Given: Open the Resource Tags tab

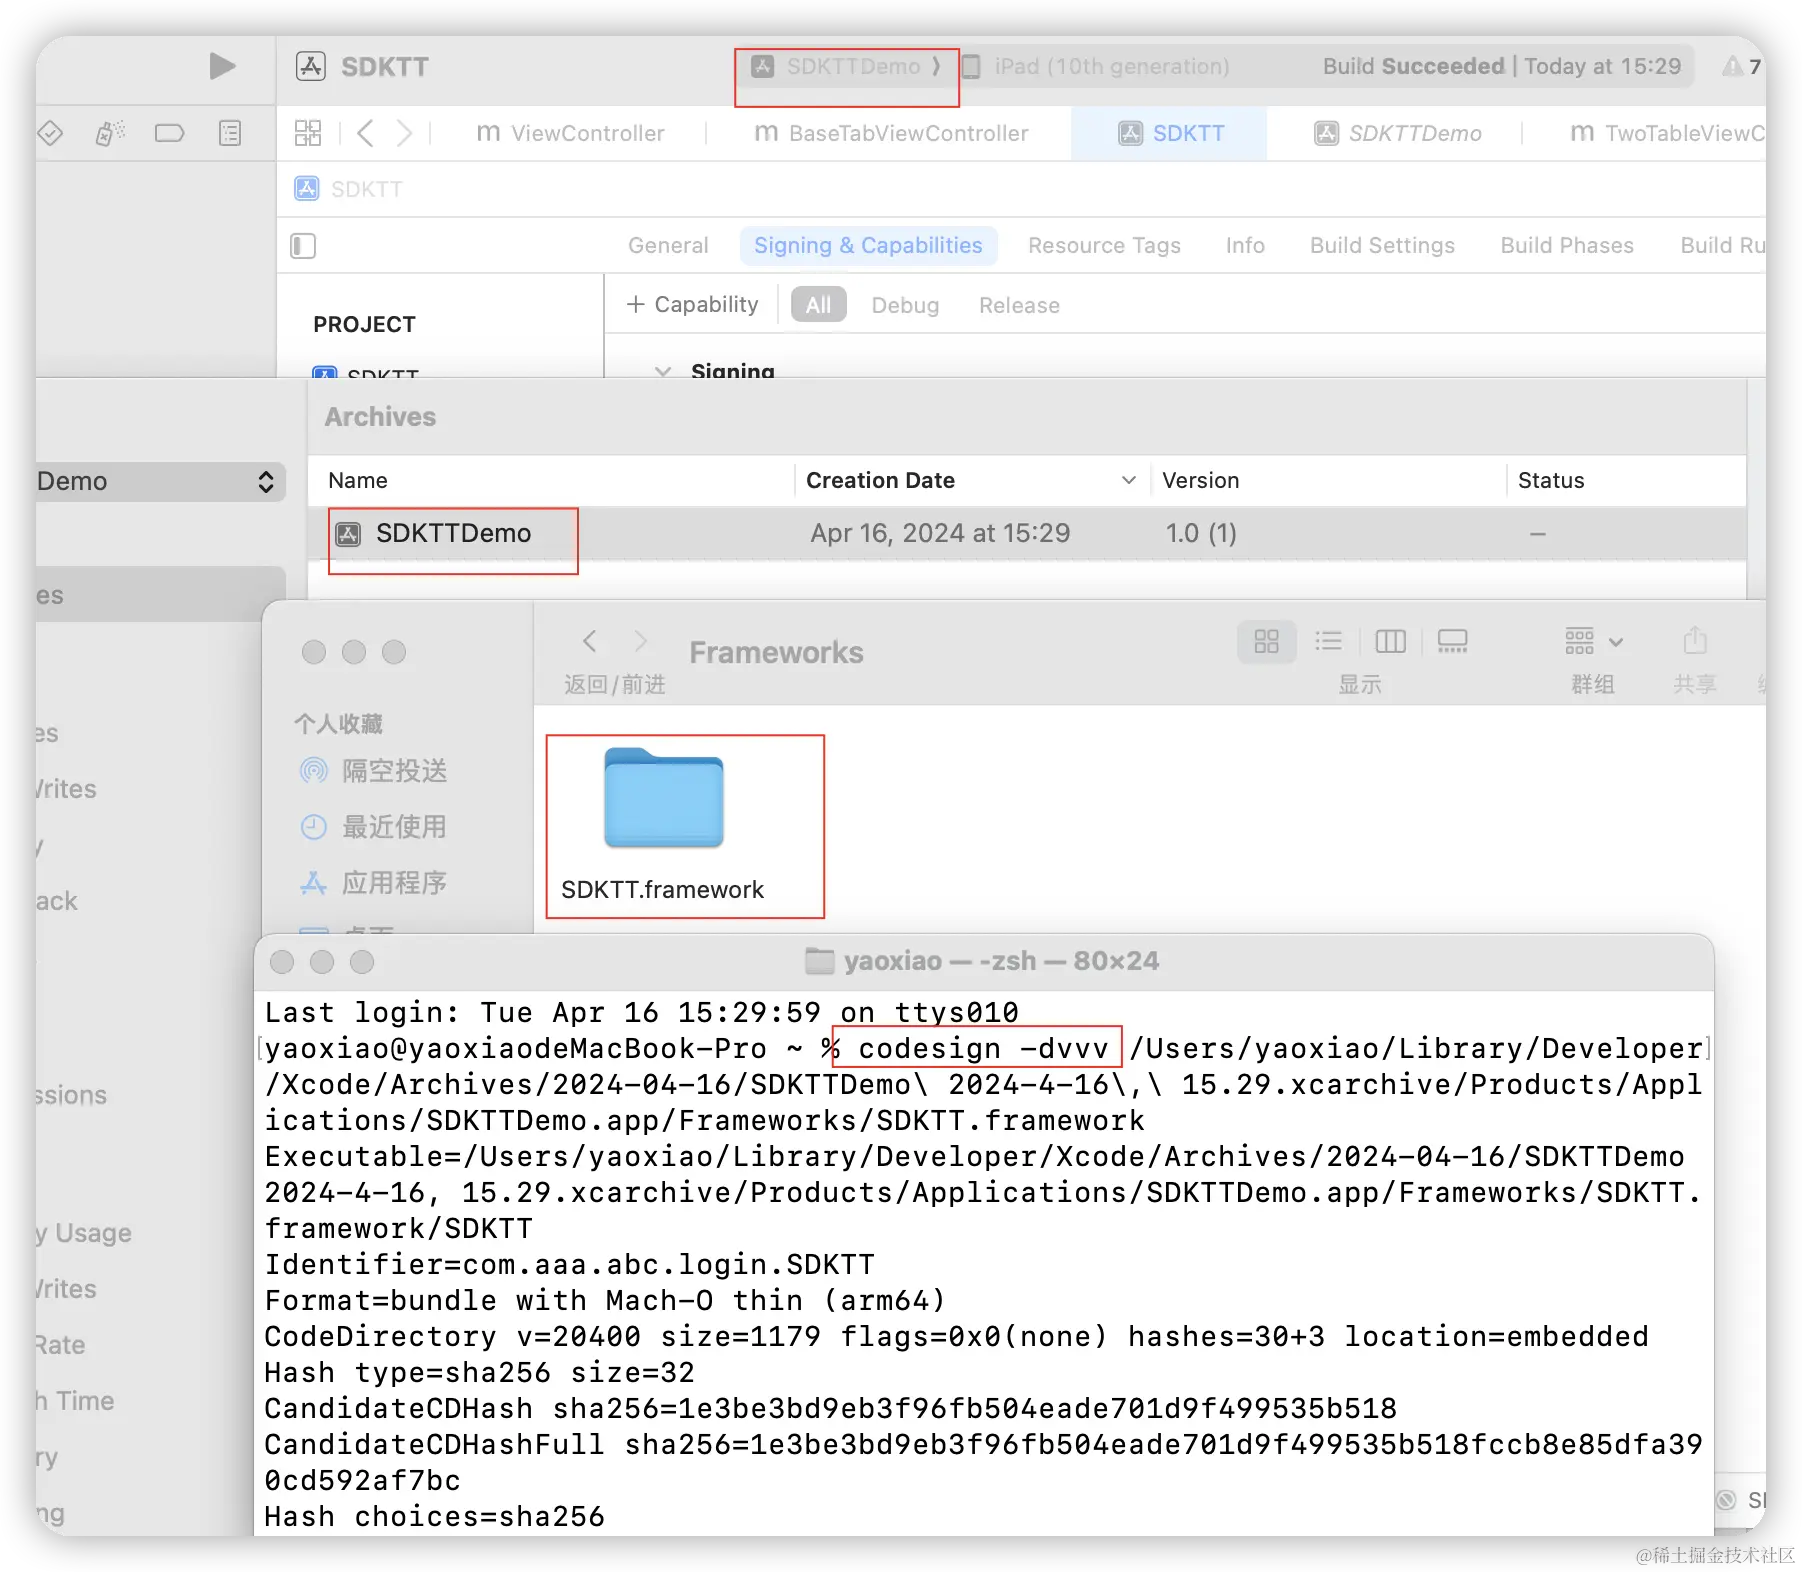Looking at the screenshot, I should pos(1104,246).
